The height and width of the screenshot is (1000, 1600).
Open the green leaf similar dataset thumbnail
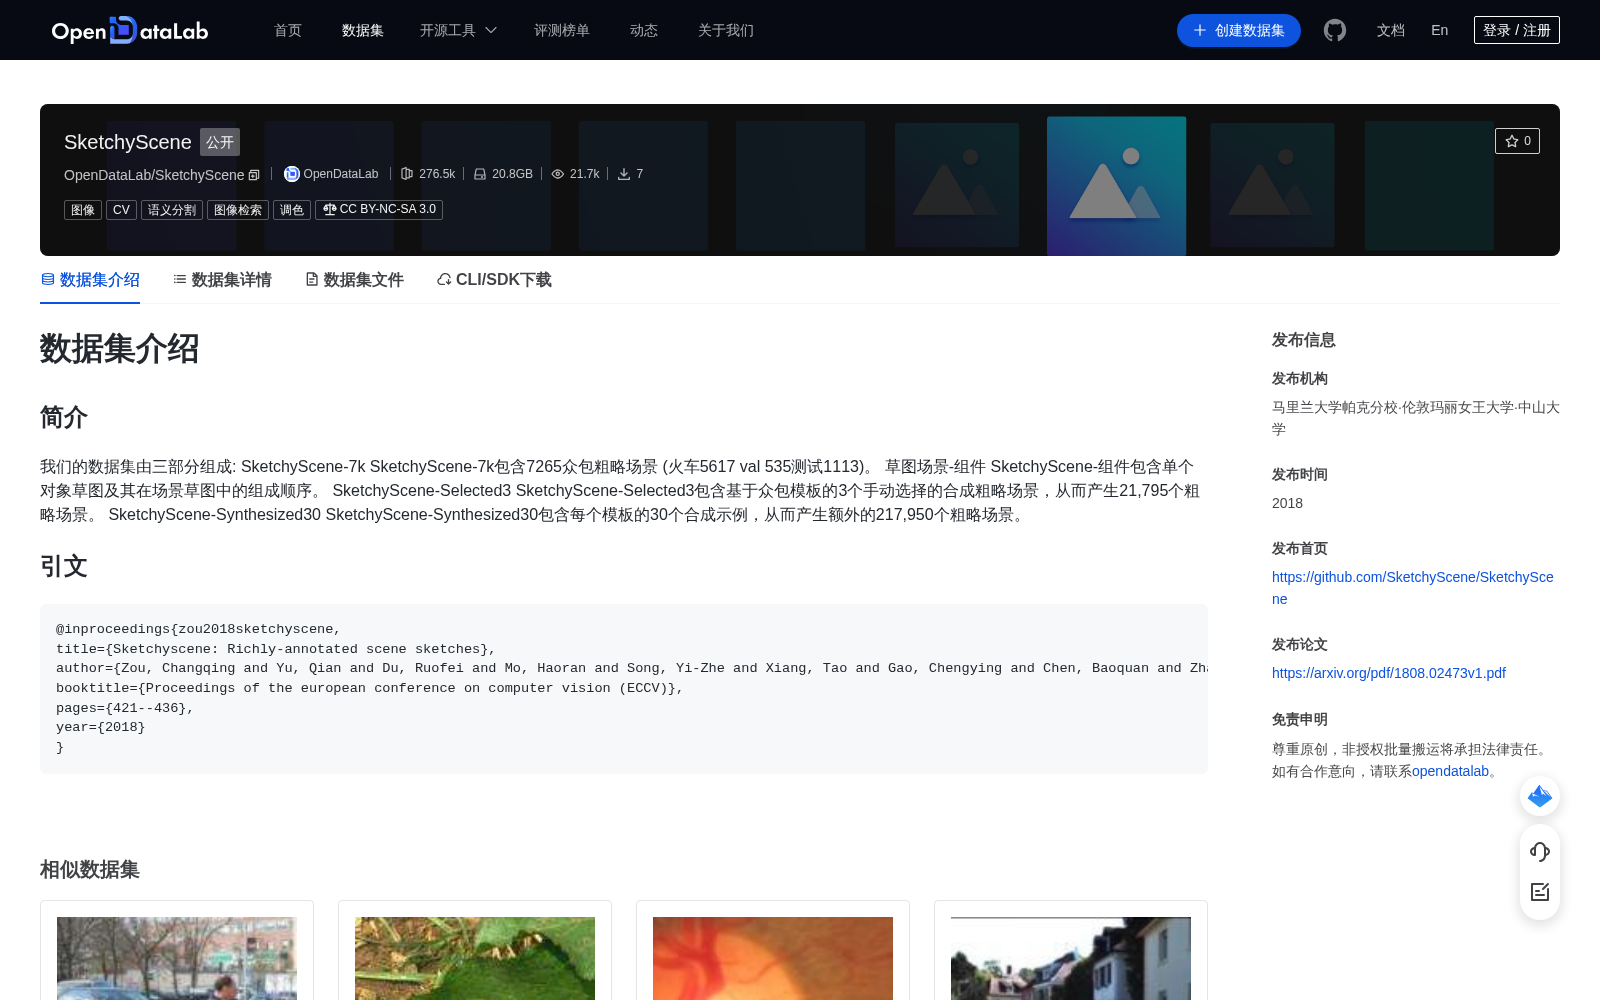(x=475, y=958)
